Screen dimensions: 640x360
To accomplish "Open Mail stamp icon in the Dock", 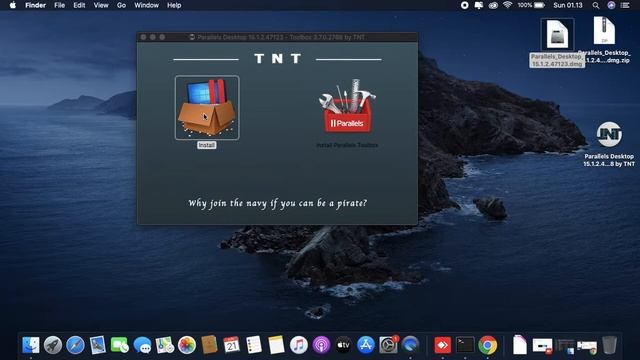I will [98, 345].
